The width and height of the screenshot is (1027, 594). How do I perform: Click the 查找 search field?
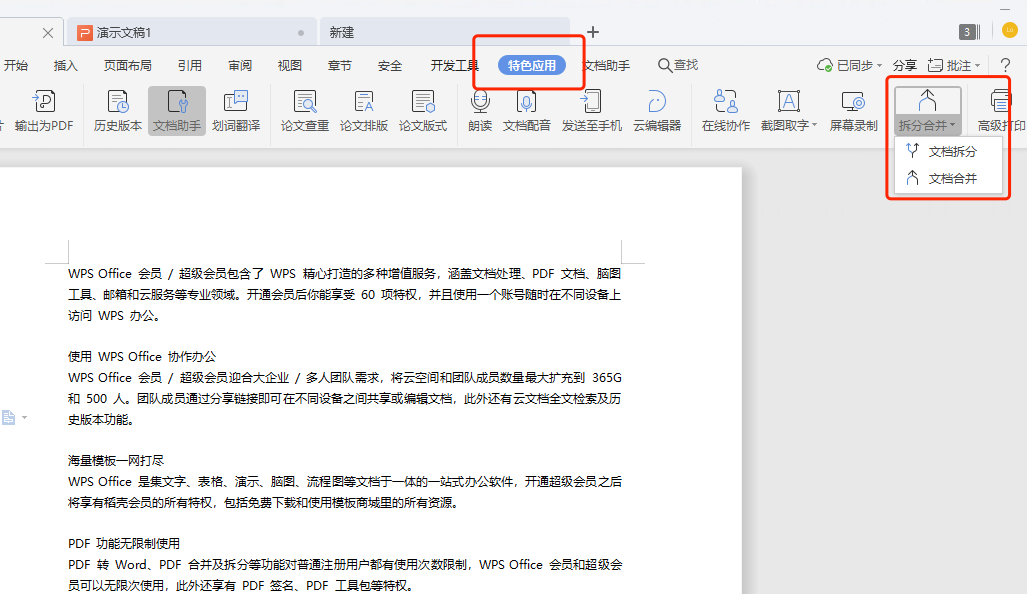tap(678, 66)
